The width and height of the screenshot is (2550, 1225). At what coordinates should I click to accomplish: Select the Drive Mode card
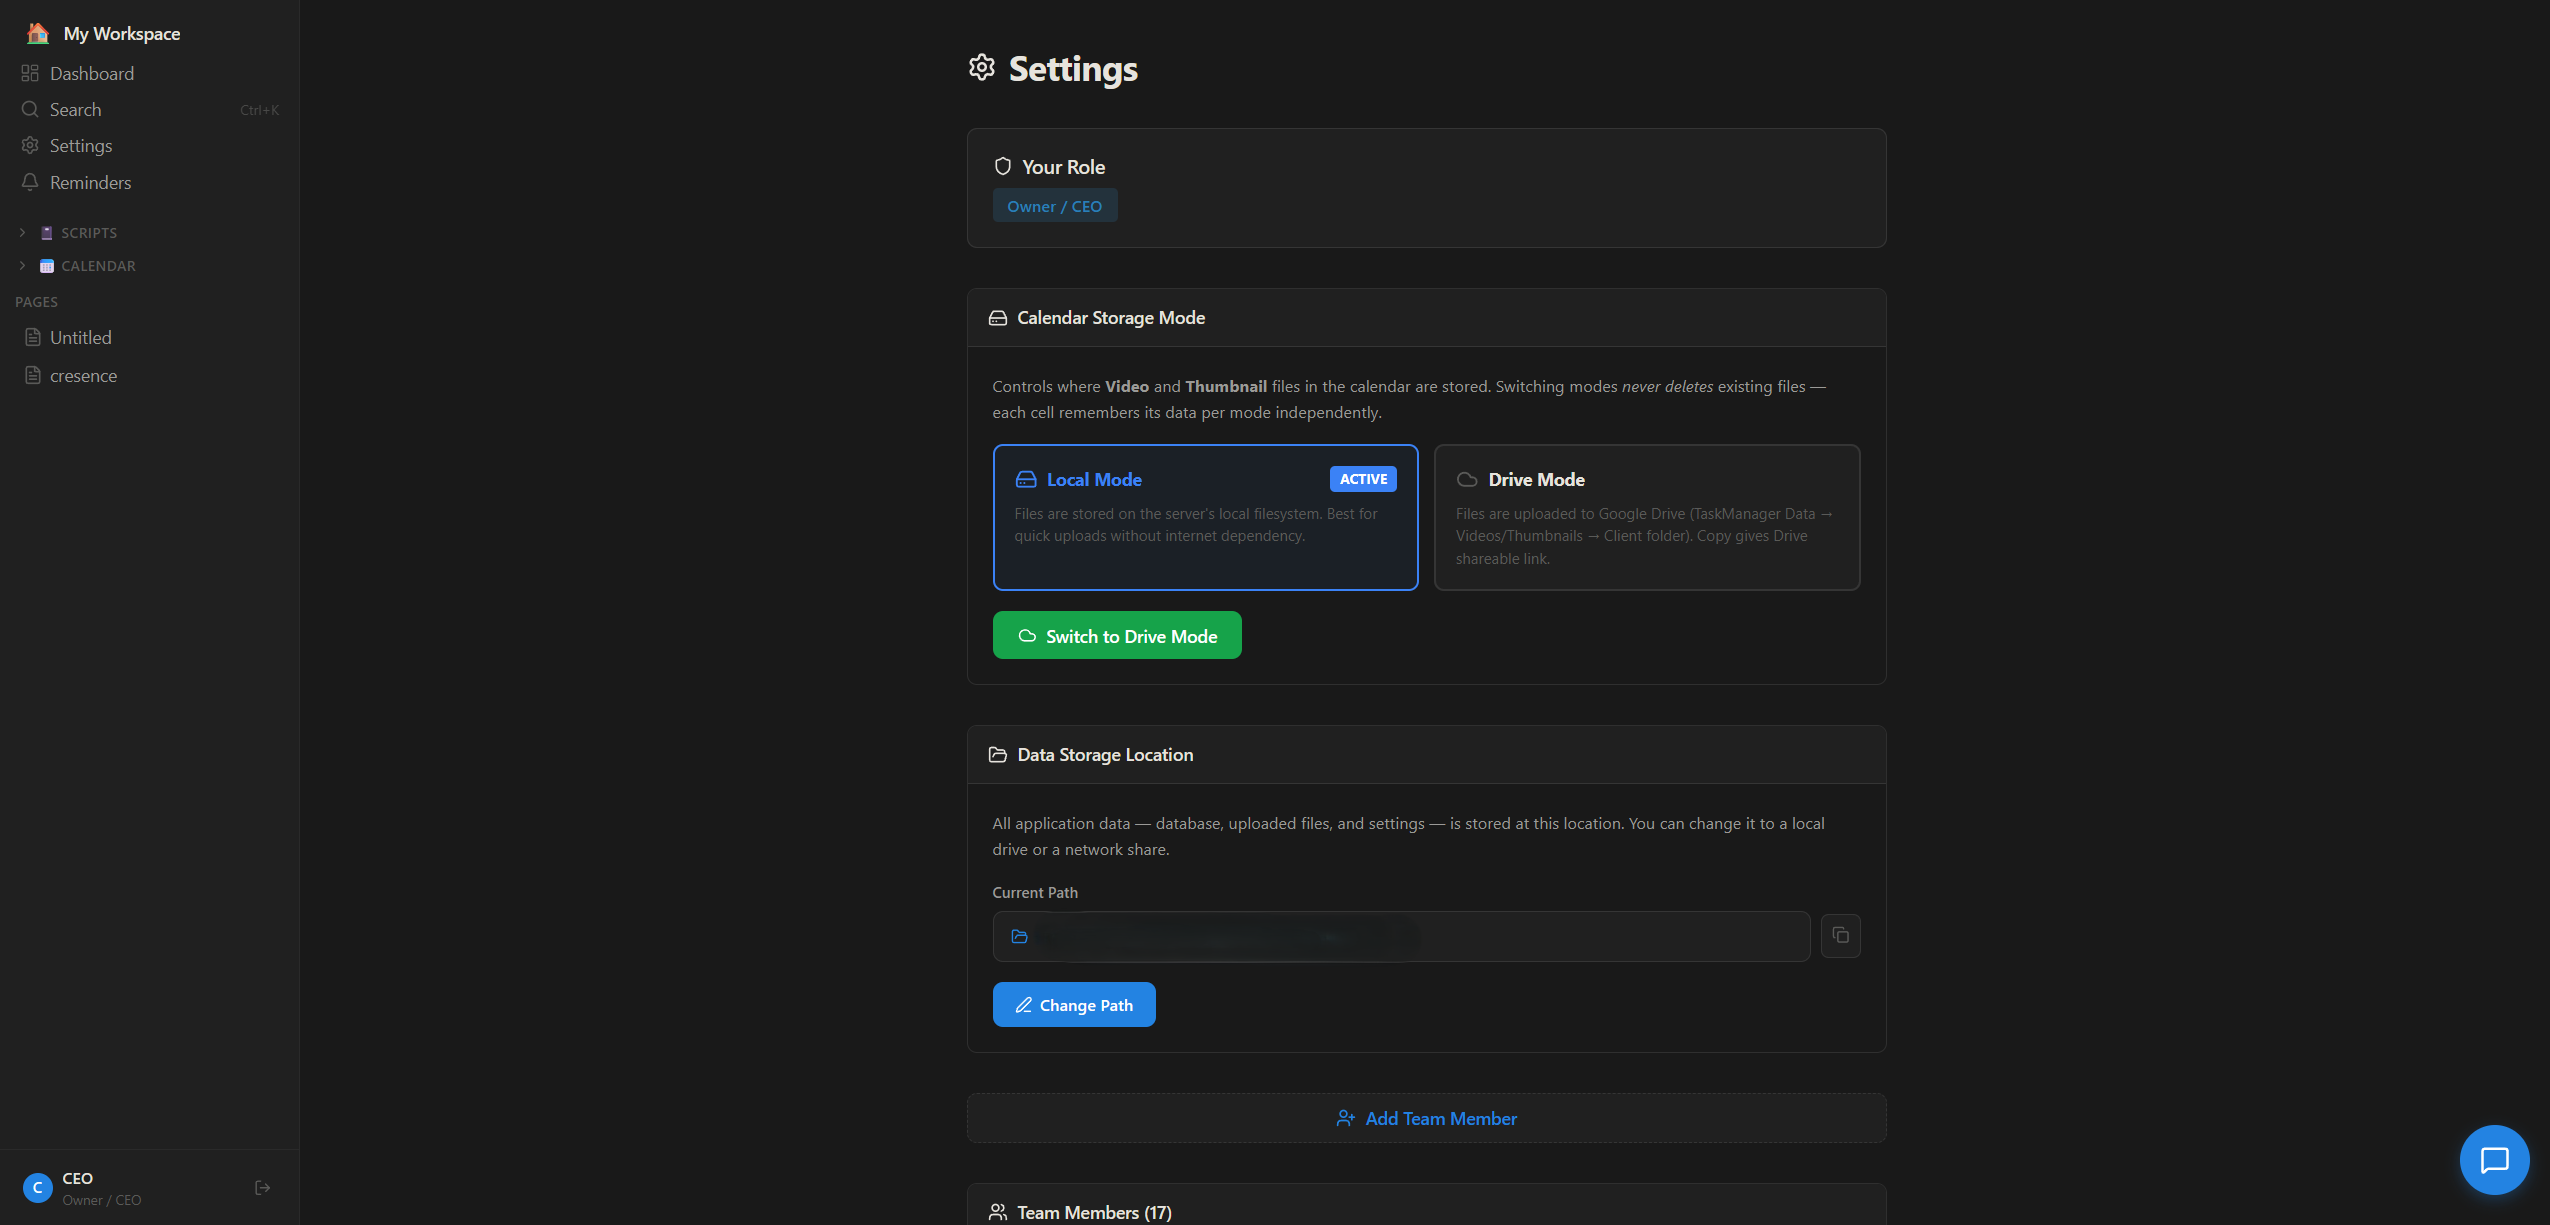point(1647,517)
